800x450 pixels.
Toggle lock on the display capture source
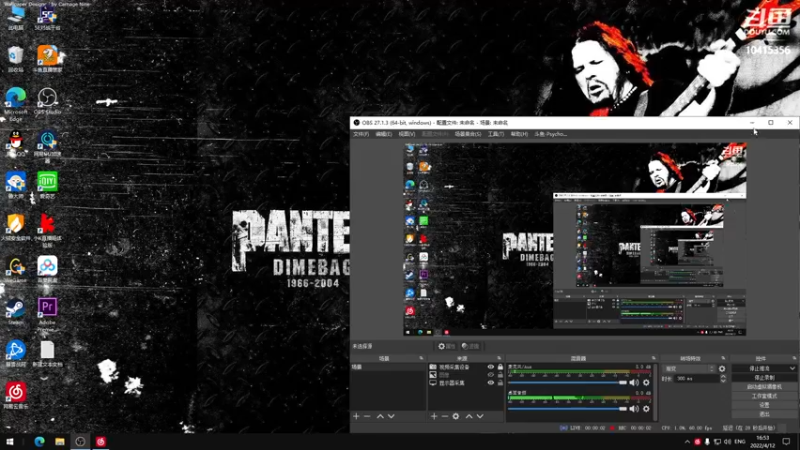coord(500,383)
